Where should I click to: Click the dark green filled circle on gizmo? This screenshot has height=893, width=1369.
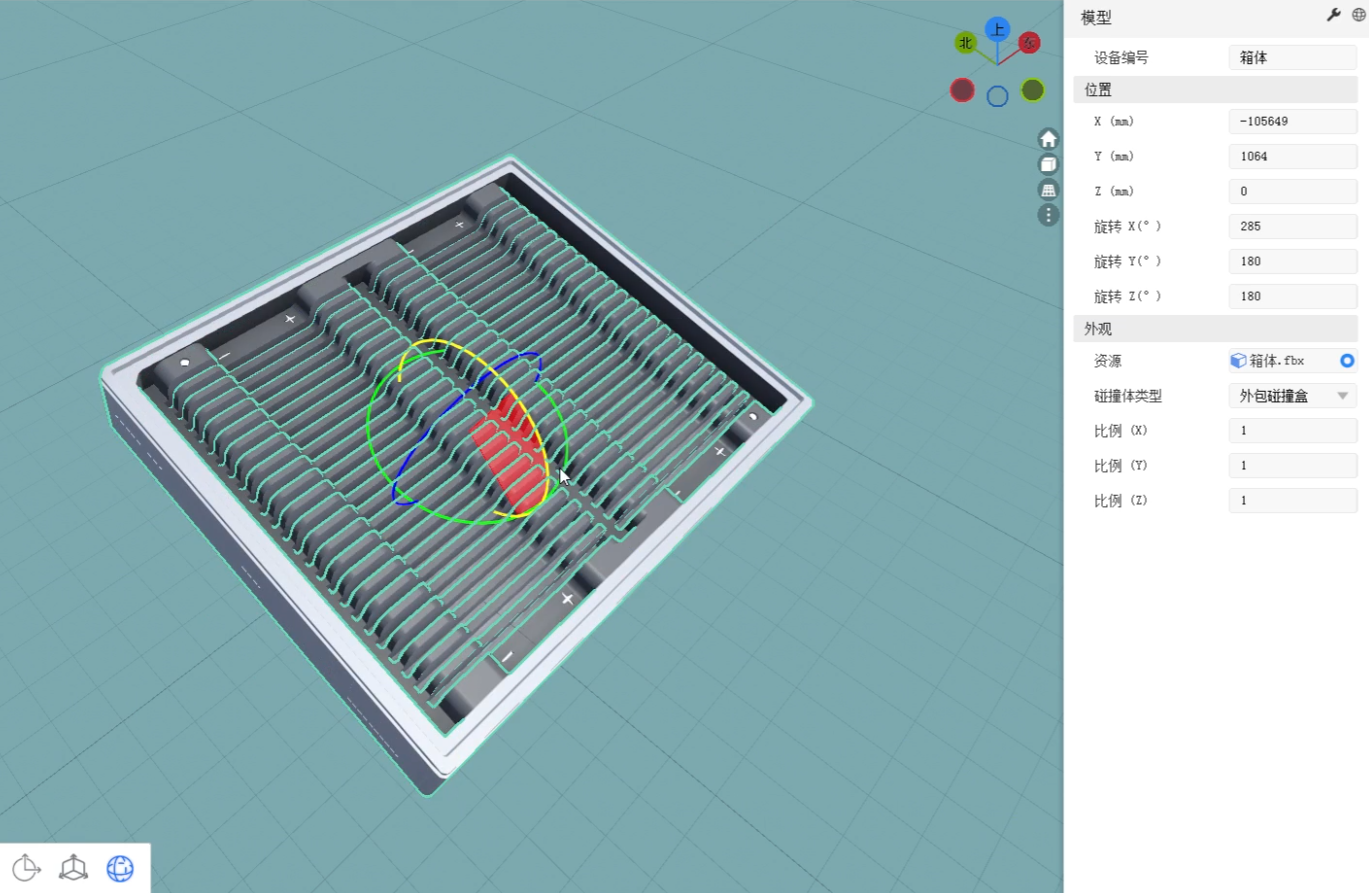(x=1033, y=90)
